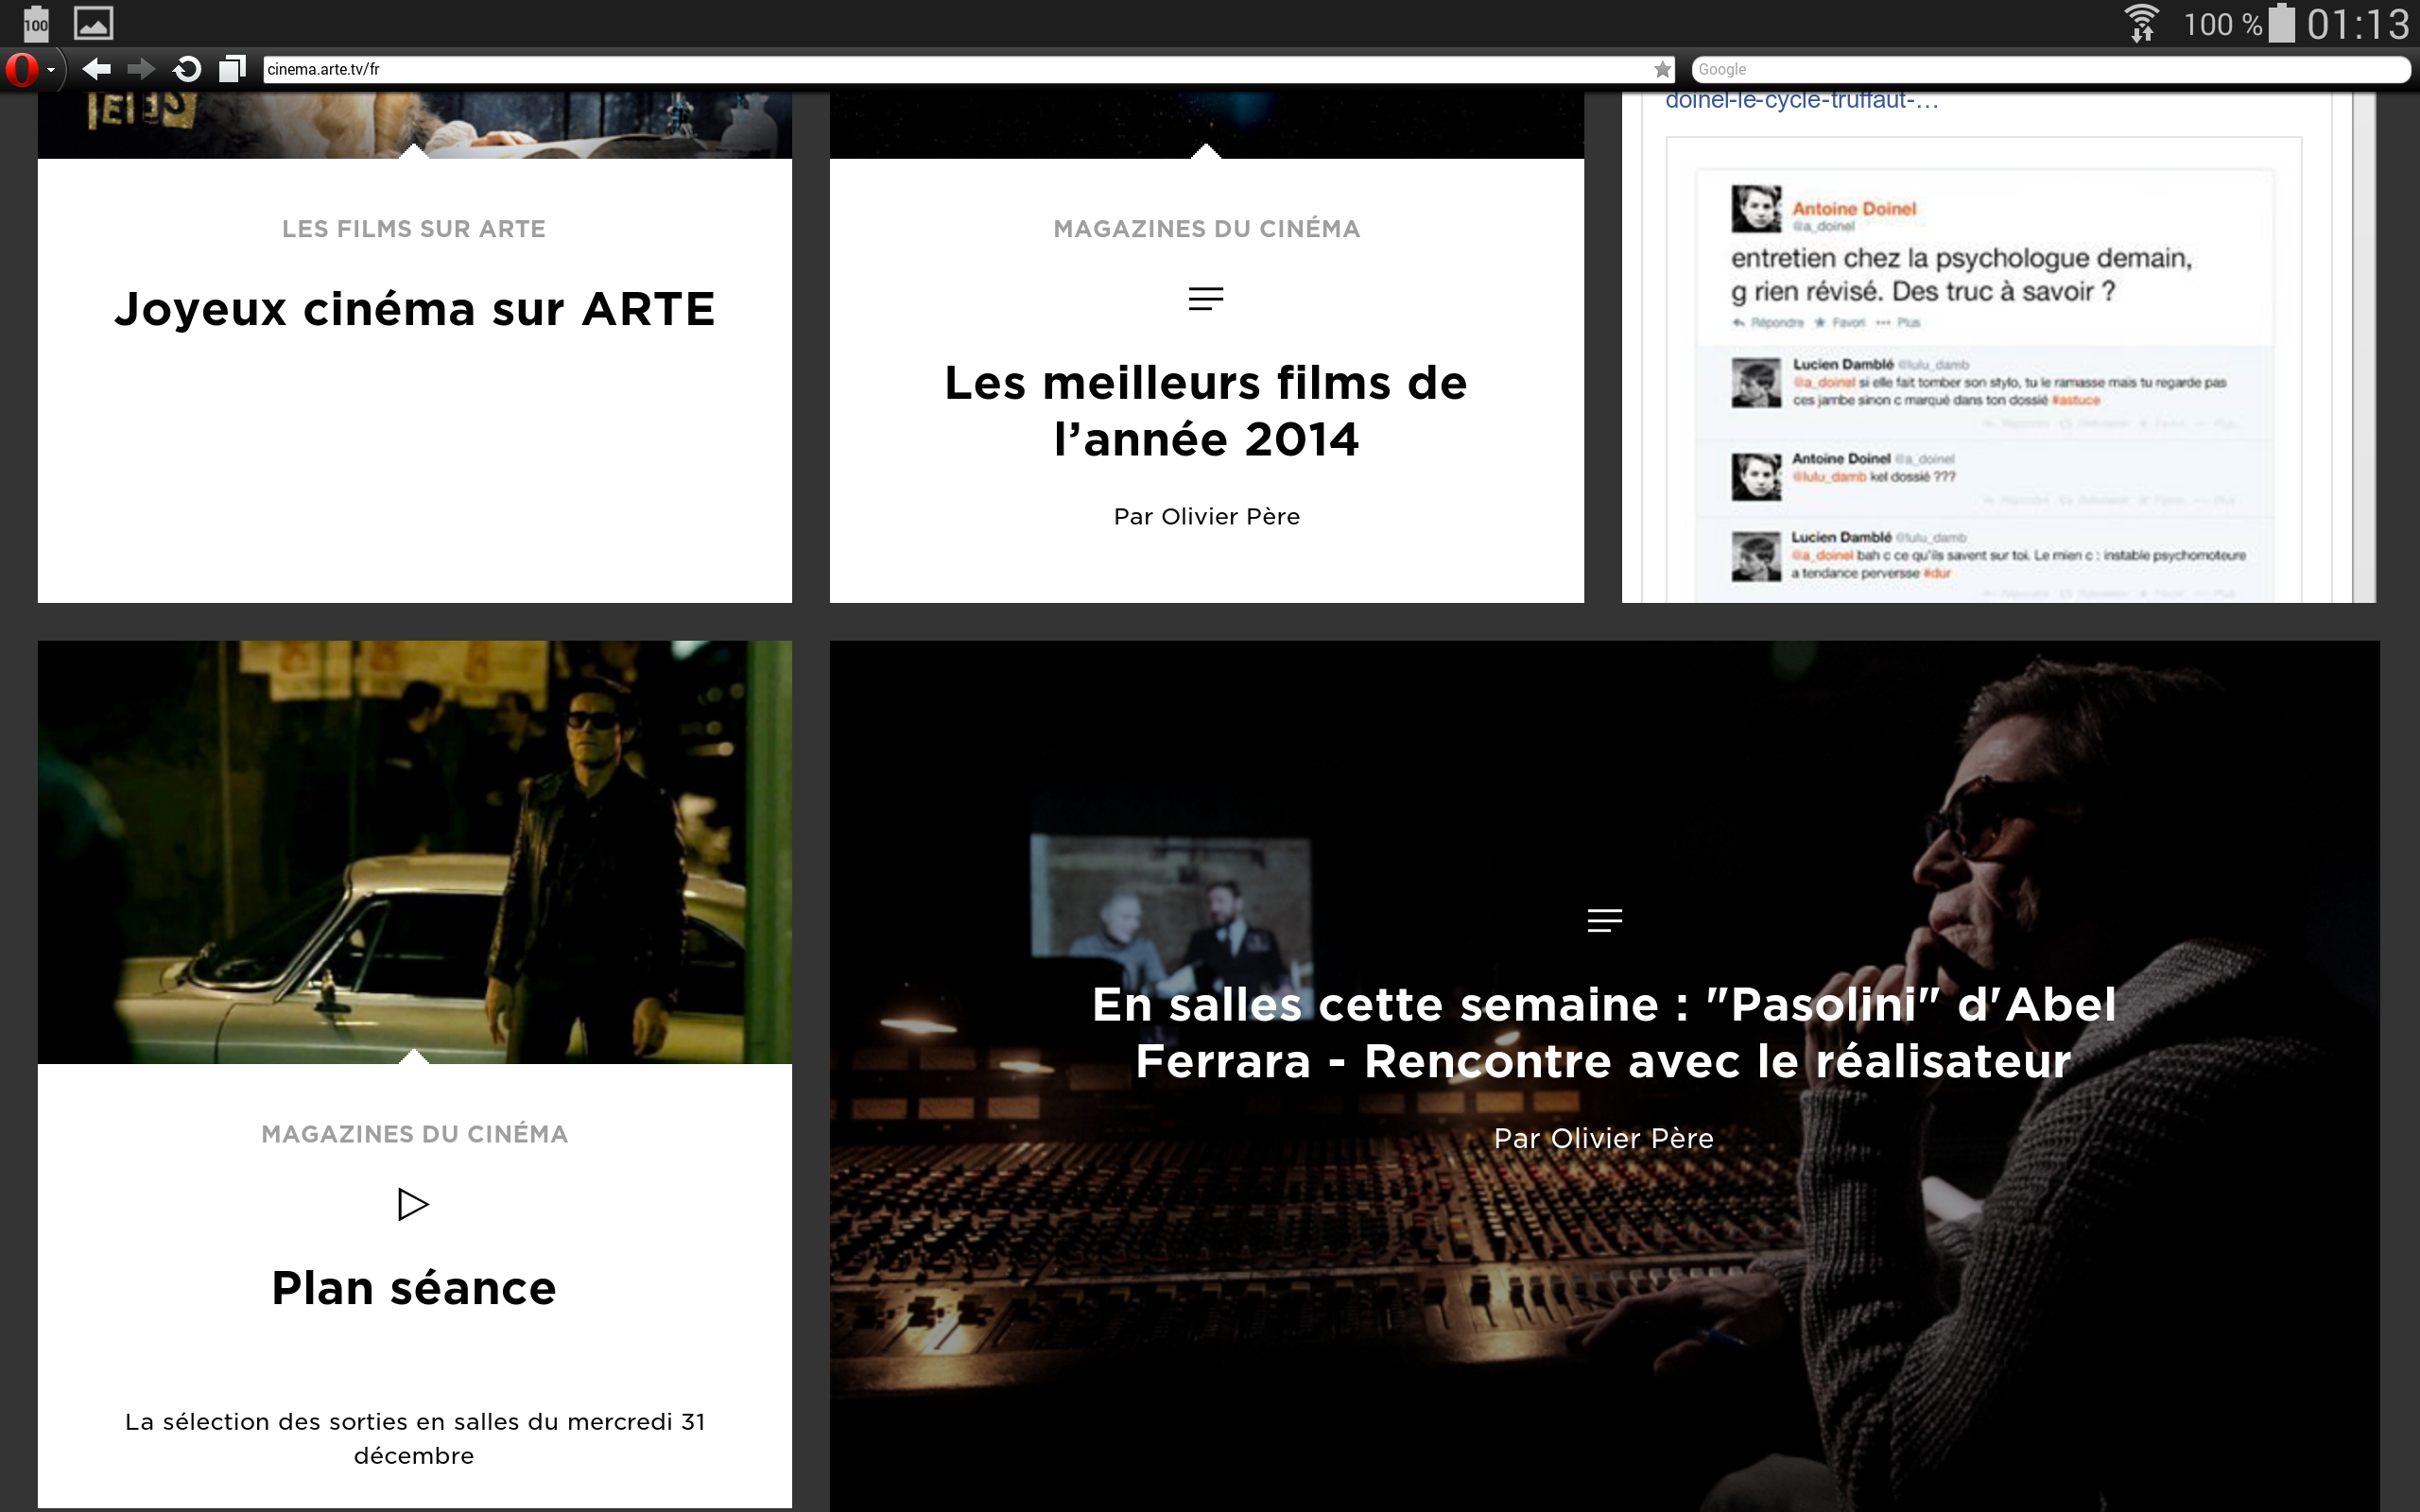Open the car scene thumbnail for Plan séance
2420x1512 pixels.
pyautogui.click(x=415, y=852)
